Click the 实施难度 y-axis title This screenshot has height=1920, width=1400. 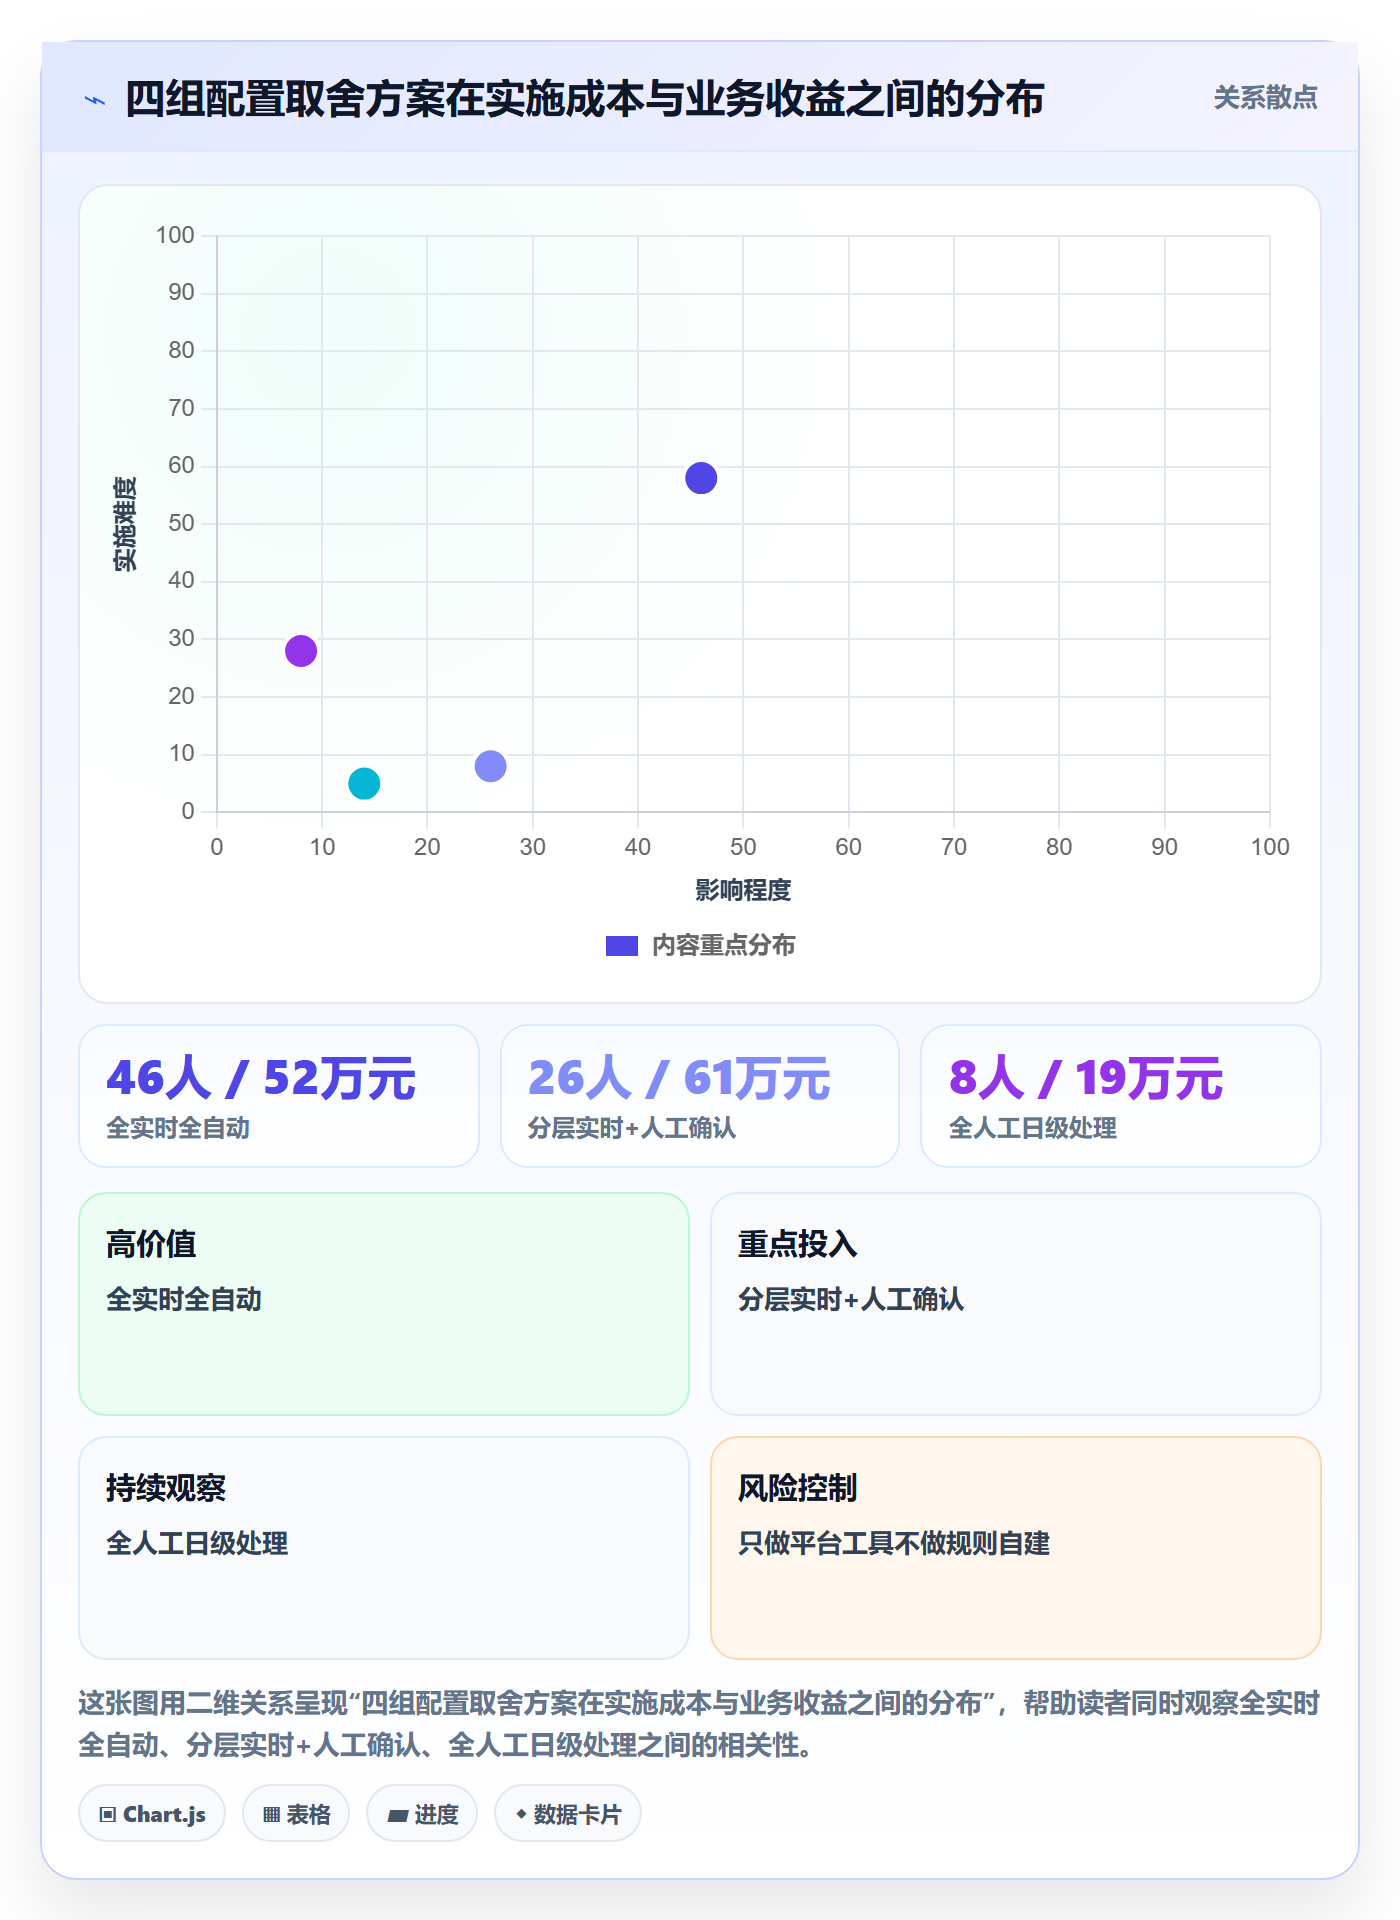tap(124, 524)
